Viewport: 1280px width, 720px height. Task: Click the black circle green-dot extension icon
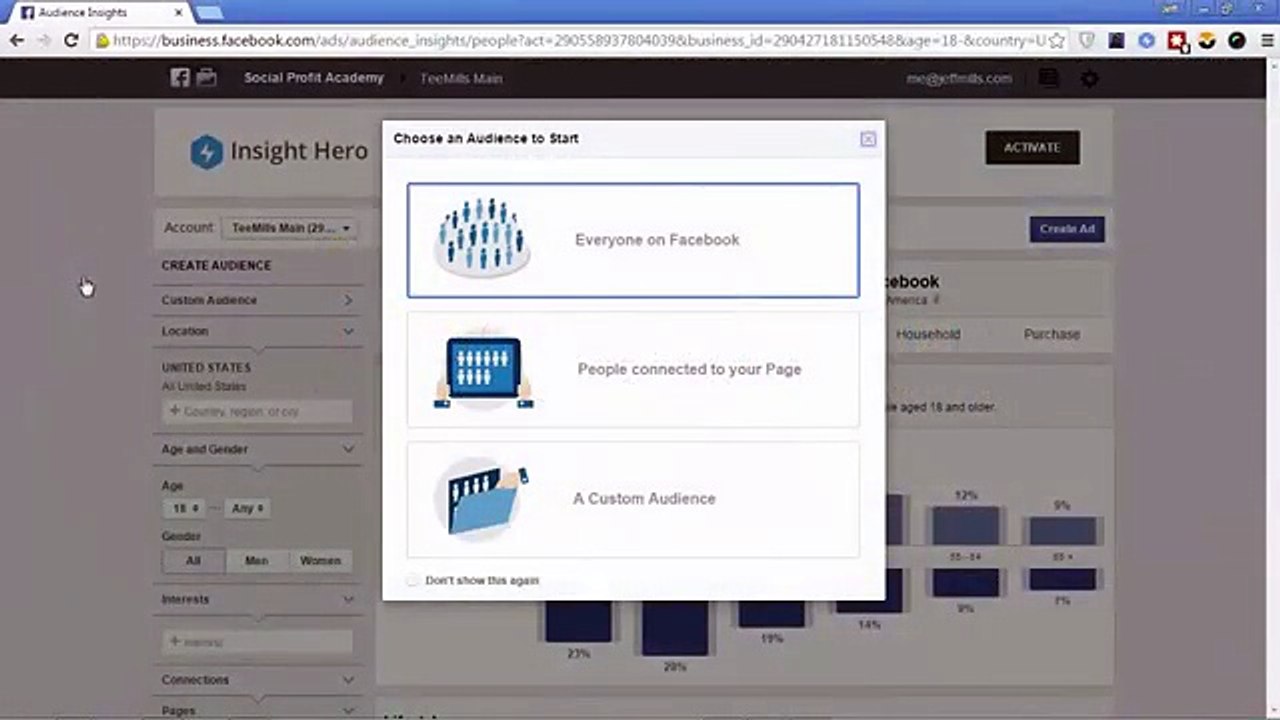1238,41
